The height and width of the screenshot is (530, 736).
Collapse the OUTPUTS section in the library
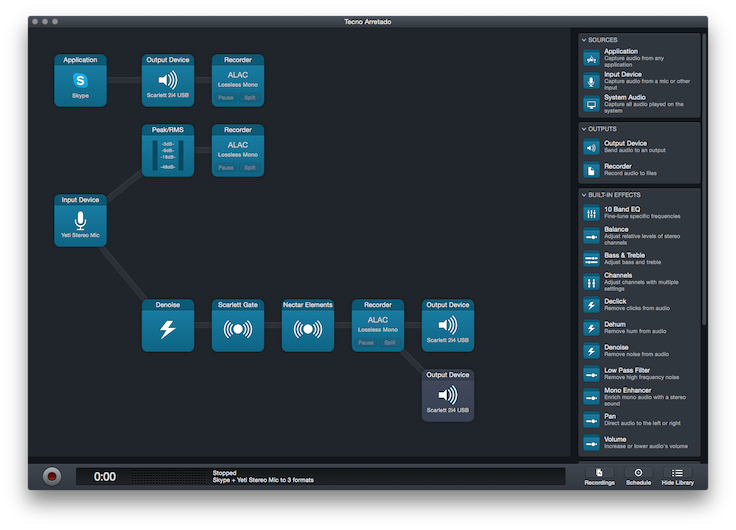click(584, 129)
